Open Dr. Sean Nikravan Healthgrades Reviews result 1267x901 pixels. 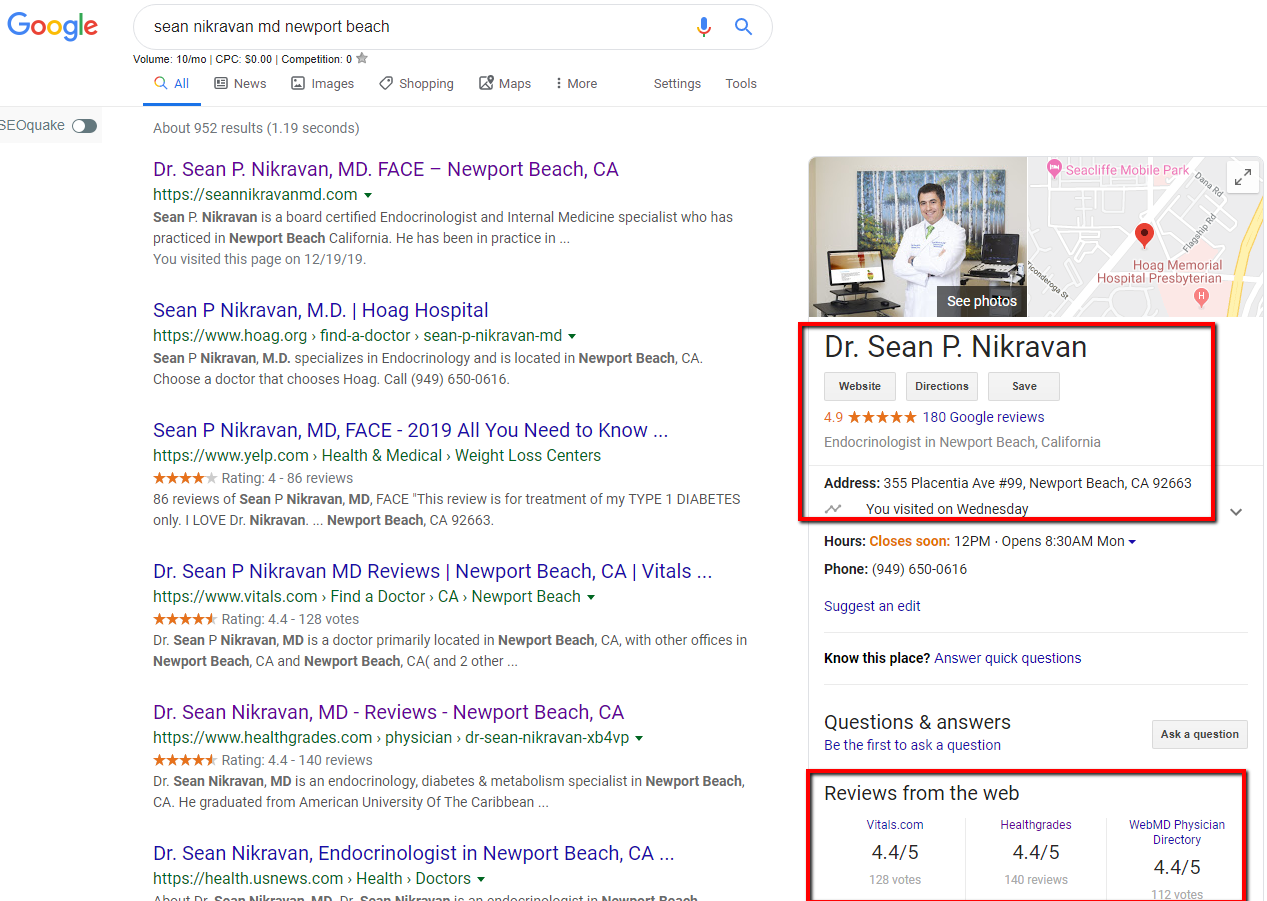pyautogui.click(x=388, y=713)
